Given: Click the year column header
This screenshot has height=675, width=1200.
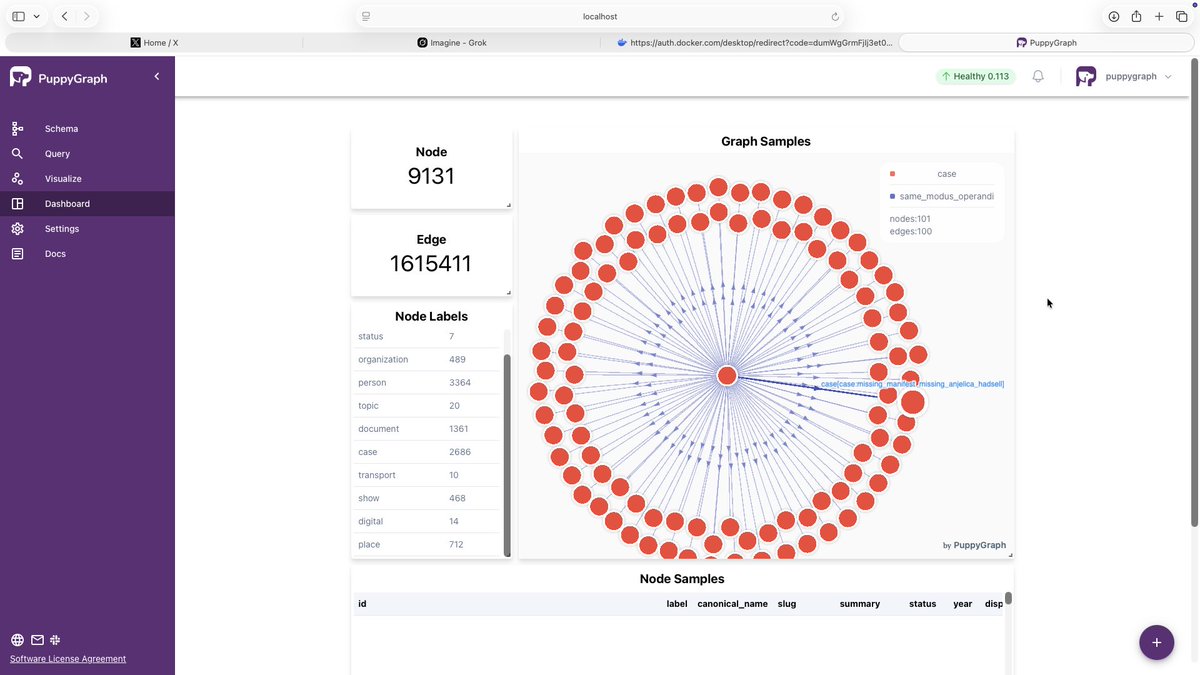Looking at the screenshot, I should pos(963,604).
